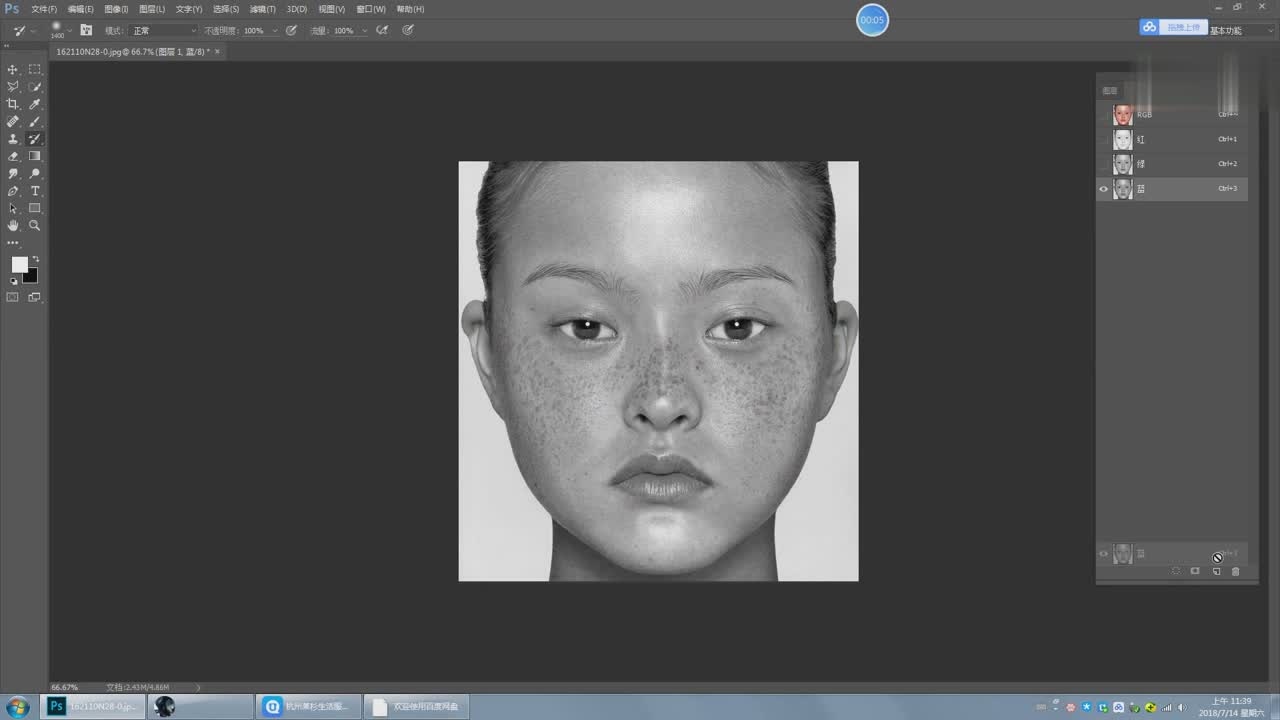Select the Clone Stamp tool

[13, 139]
